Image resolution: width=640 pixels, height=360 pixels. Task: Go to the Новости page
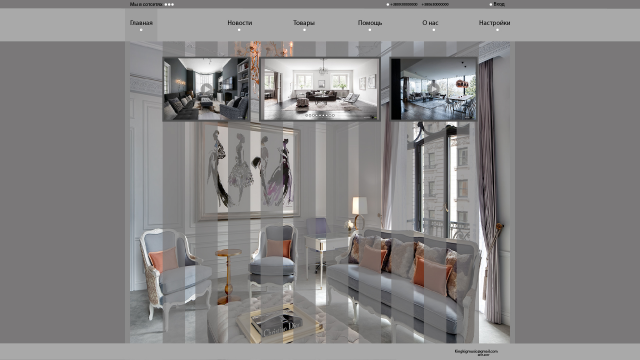tap(240, 23)
